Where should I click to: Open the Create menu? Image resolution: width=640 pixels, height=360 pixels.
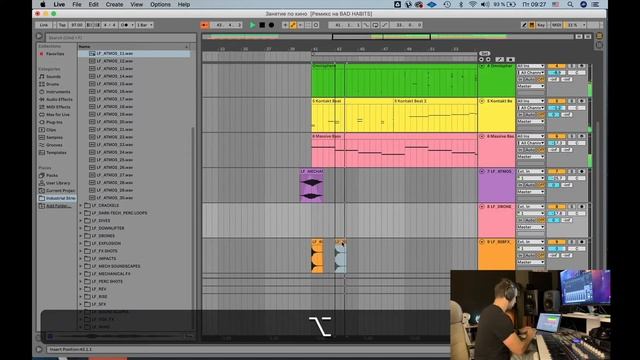pos(114,4)
